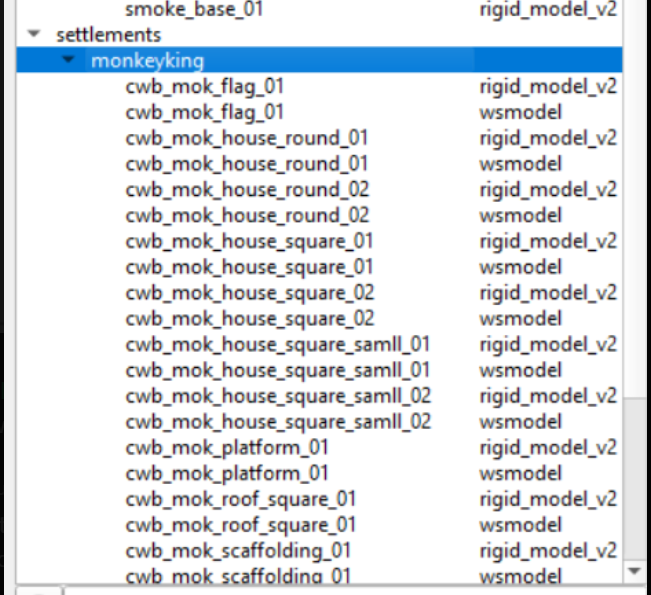The height and width of the screenshot is (595, 651).
Task: Select cwb_mok_house_square_01 rigid_model_v2 entry
Action: pos(319,241)
